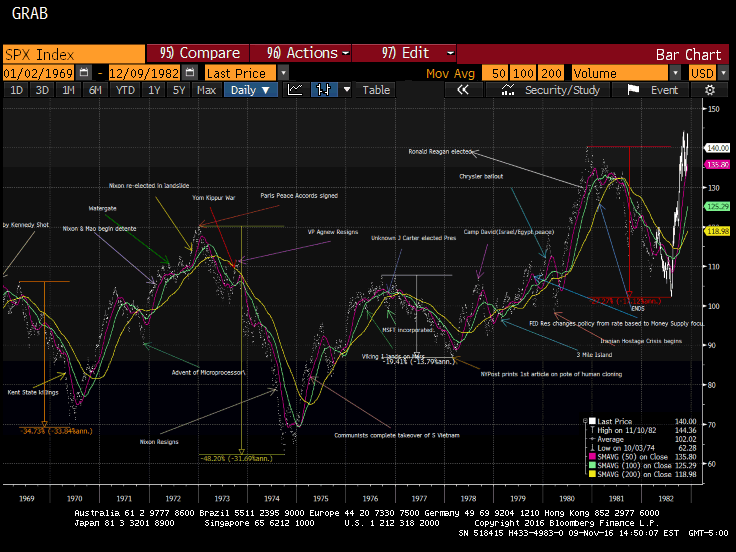This screenshot has height=552, width=736.
Task: Open the USD currency dropdown
Action: [x=723, y=73]
